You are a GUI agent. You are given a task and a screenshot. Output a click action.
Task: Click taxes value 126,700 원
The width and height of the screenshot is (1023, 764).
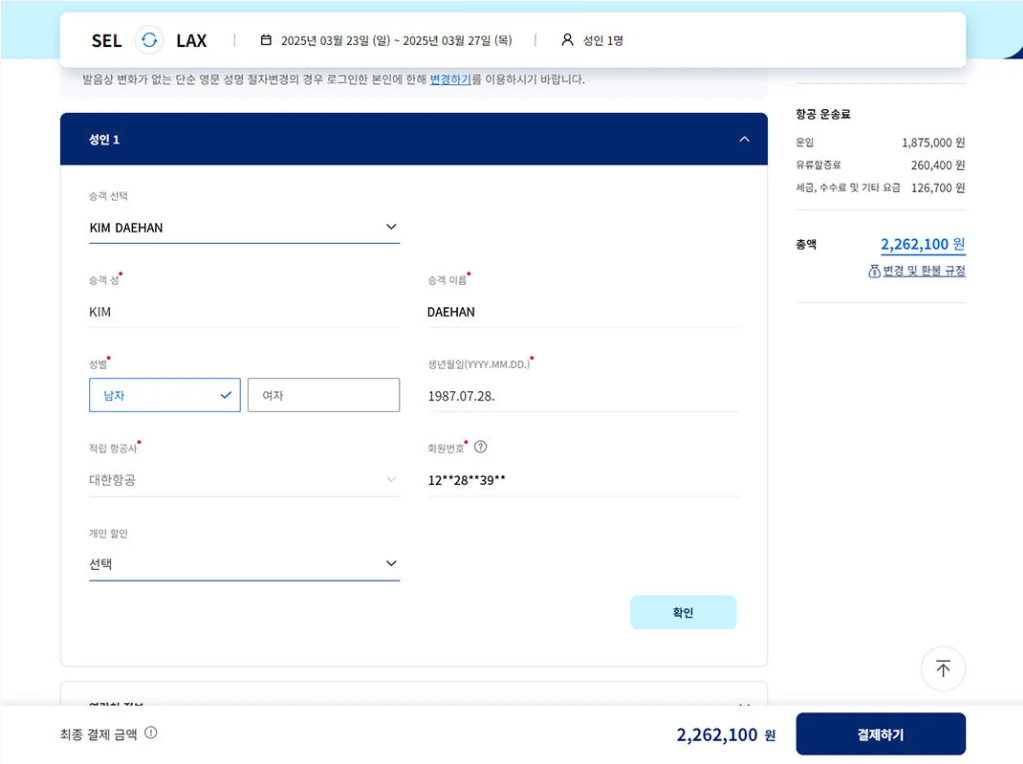click(938, 188)
